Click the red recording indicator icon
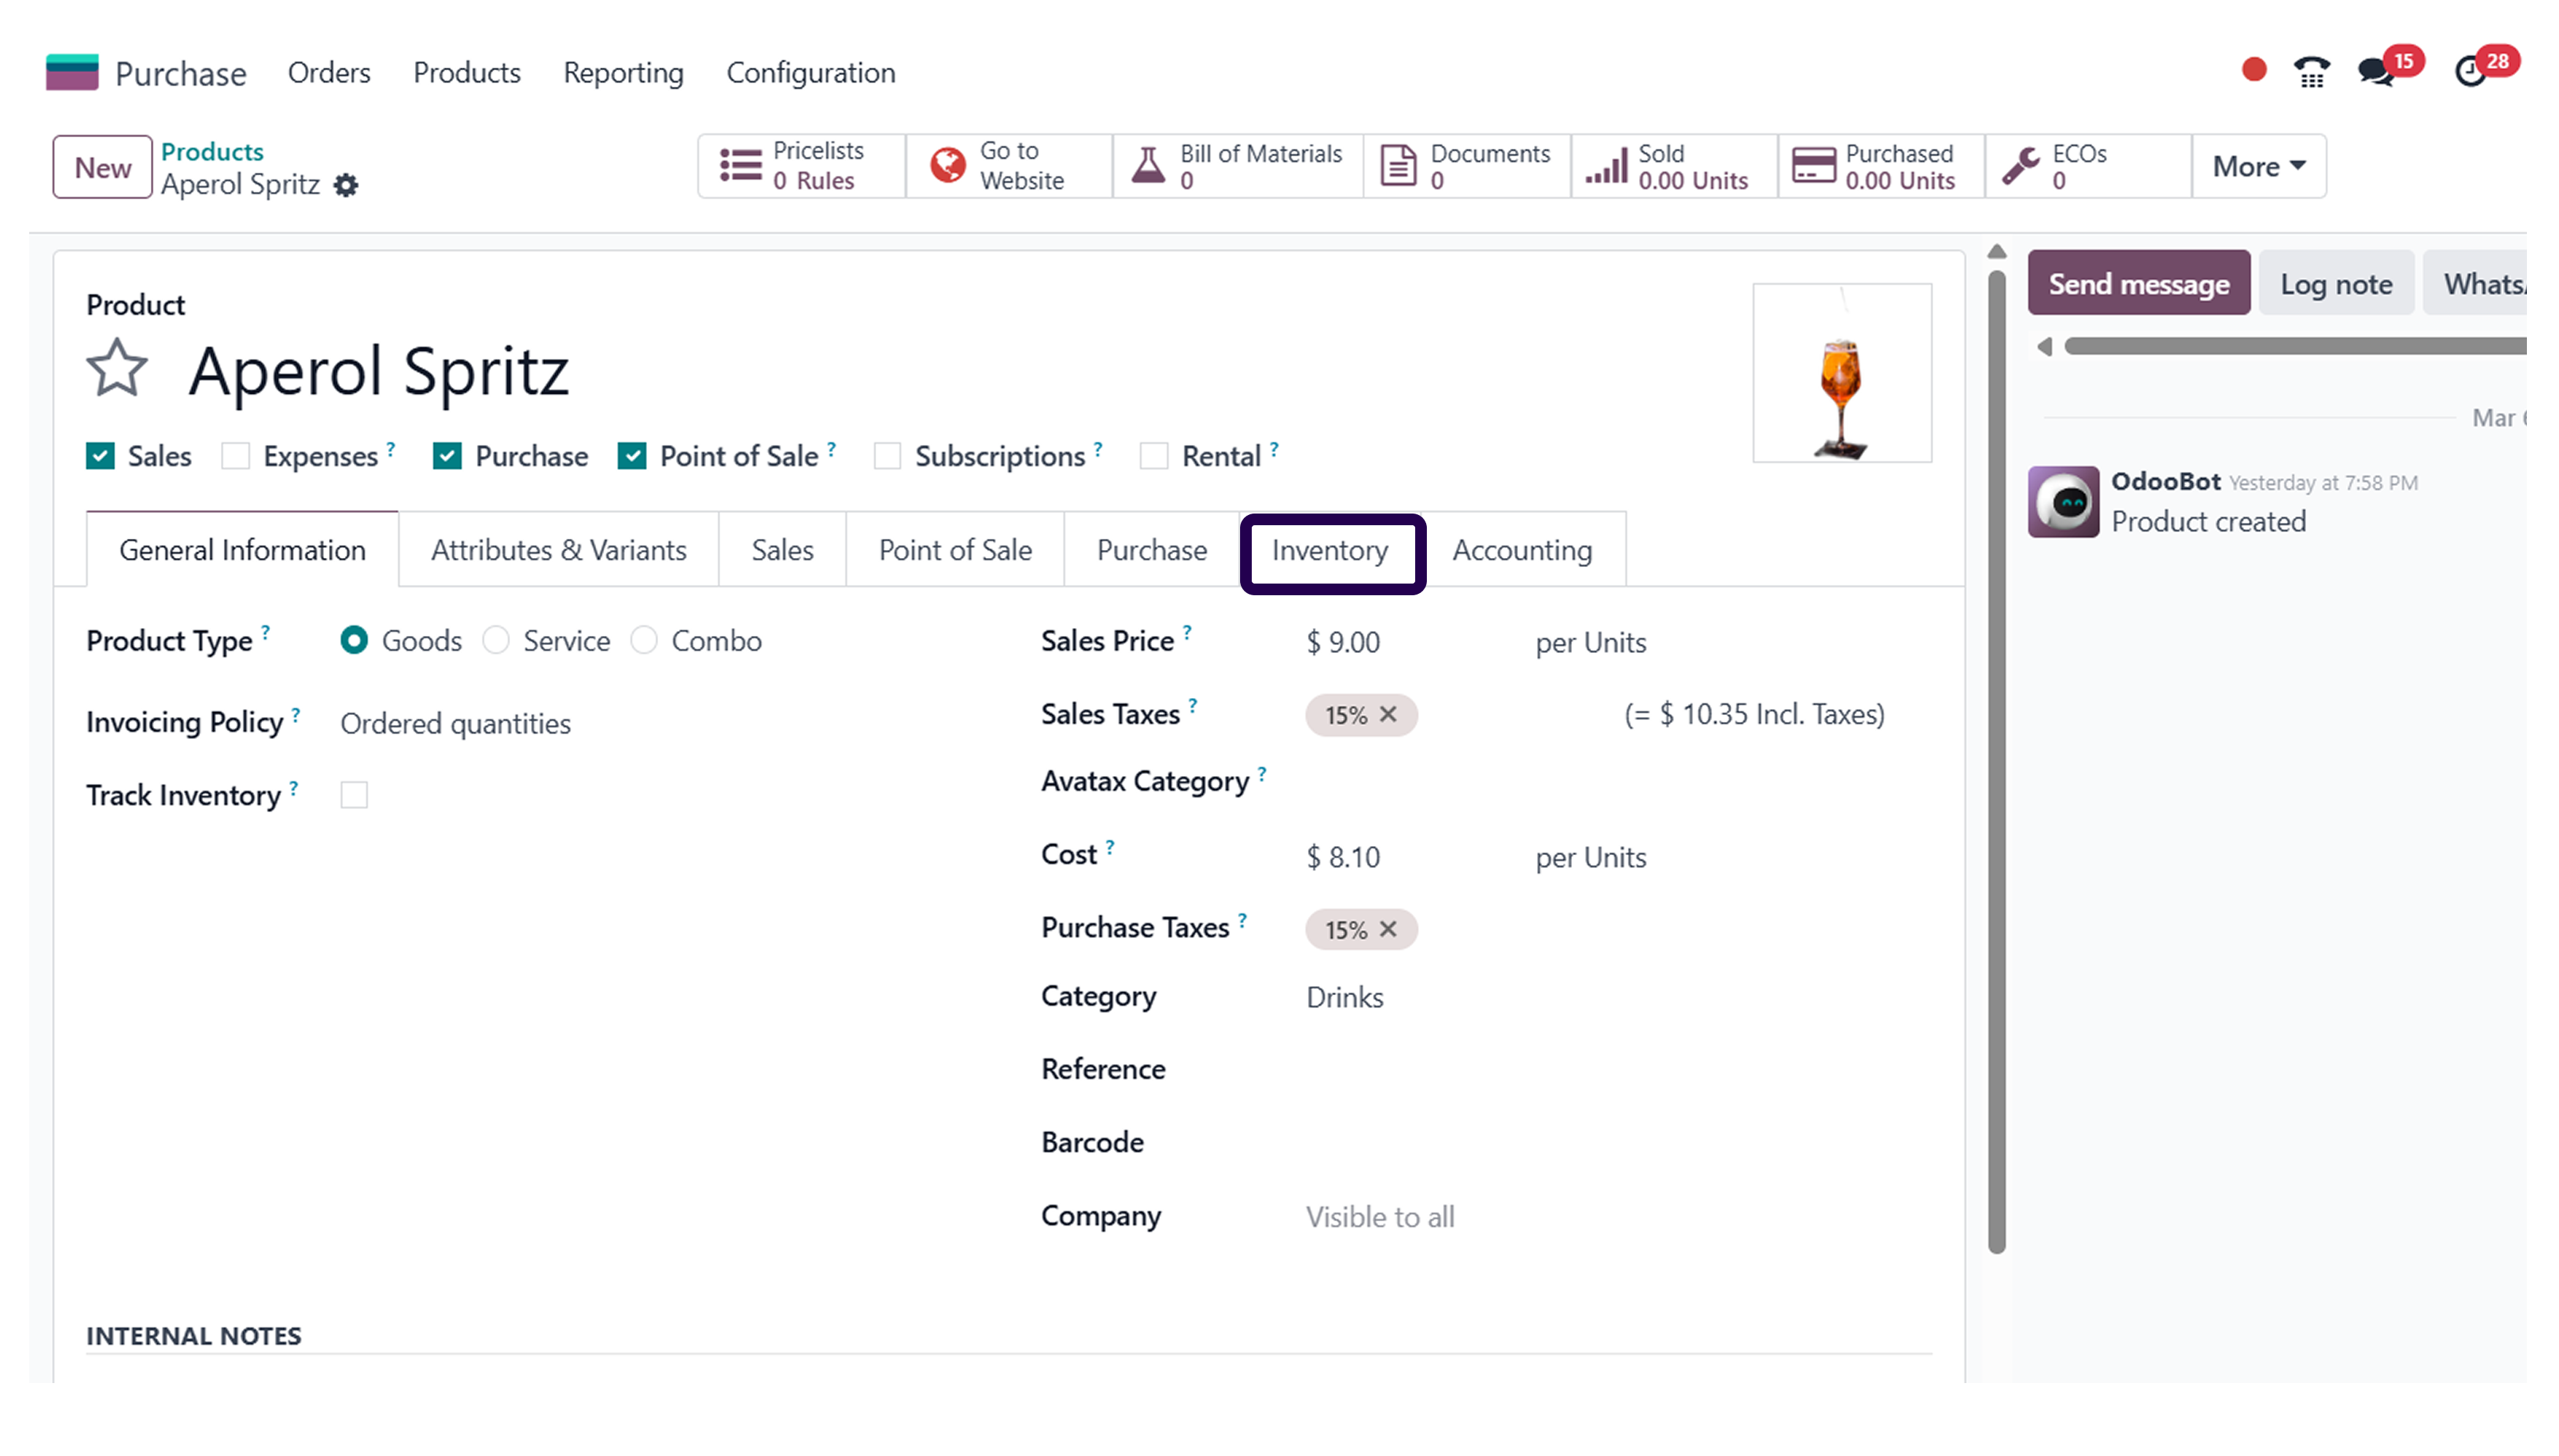The height and width of the screenshot is (1456, 2559). pos(2253,70)
